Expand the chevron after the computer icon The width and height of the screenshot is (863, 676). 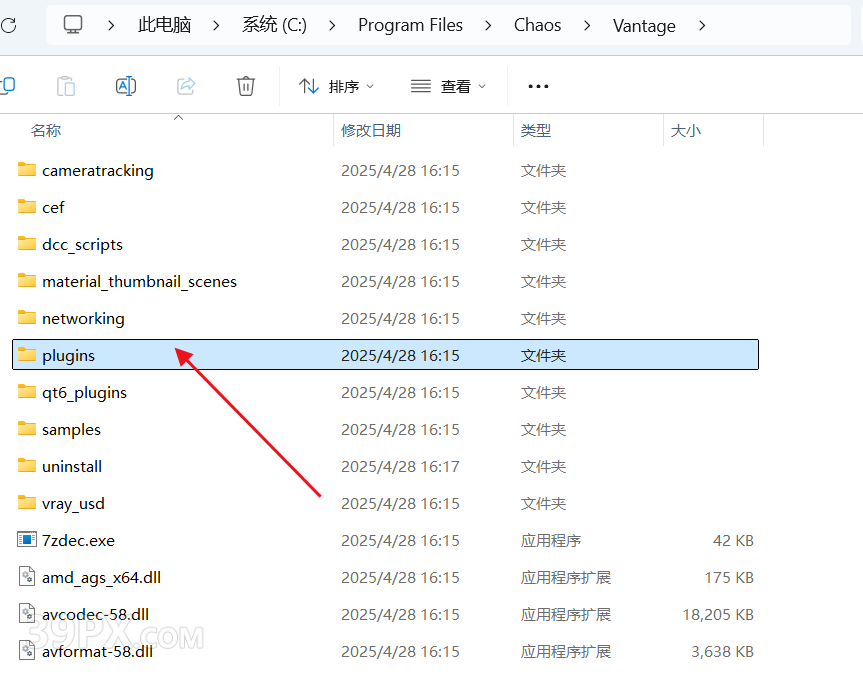(111, 25)
